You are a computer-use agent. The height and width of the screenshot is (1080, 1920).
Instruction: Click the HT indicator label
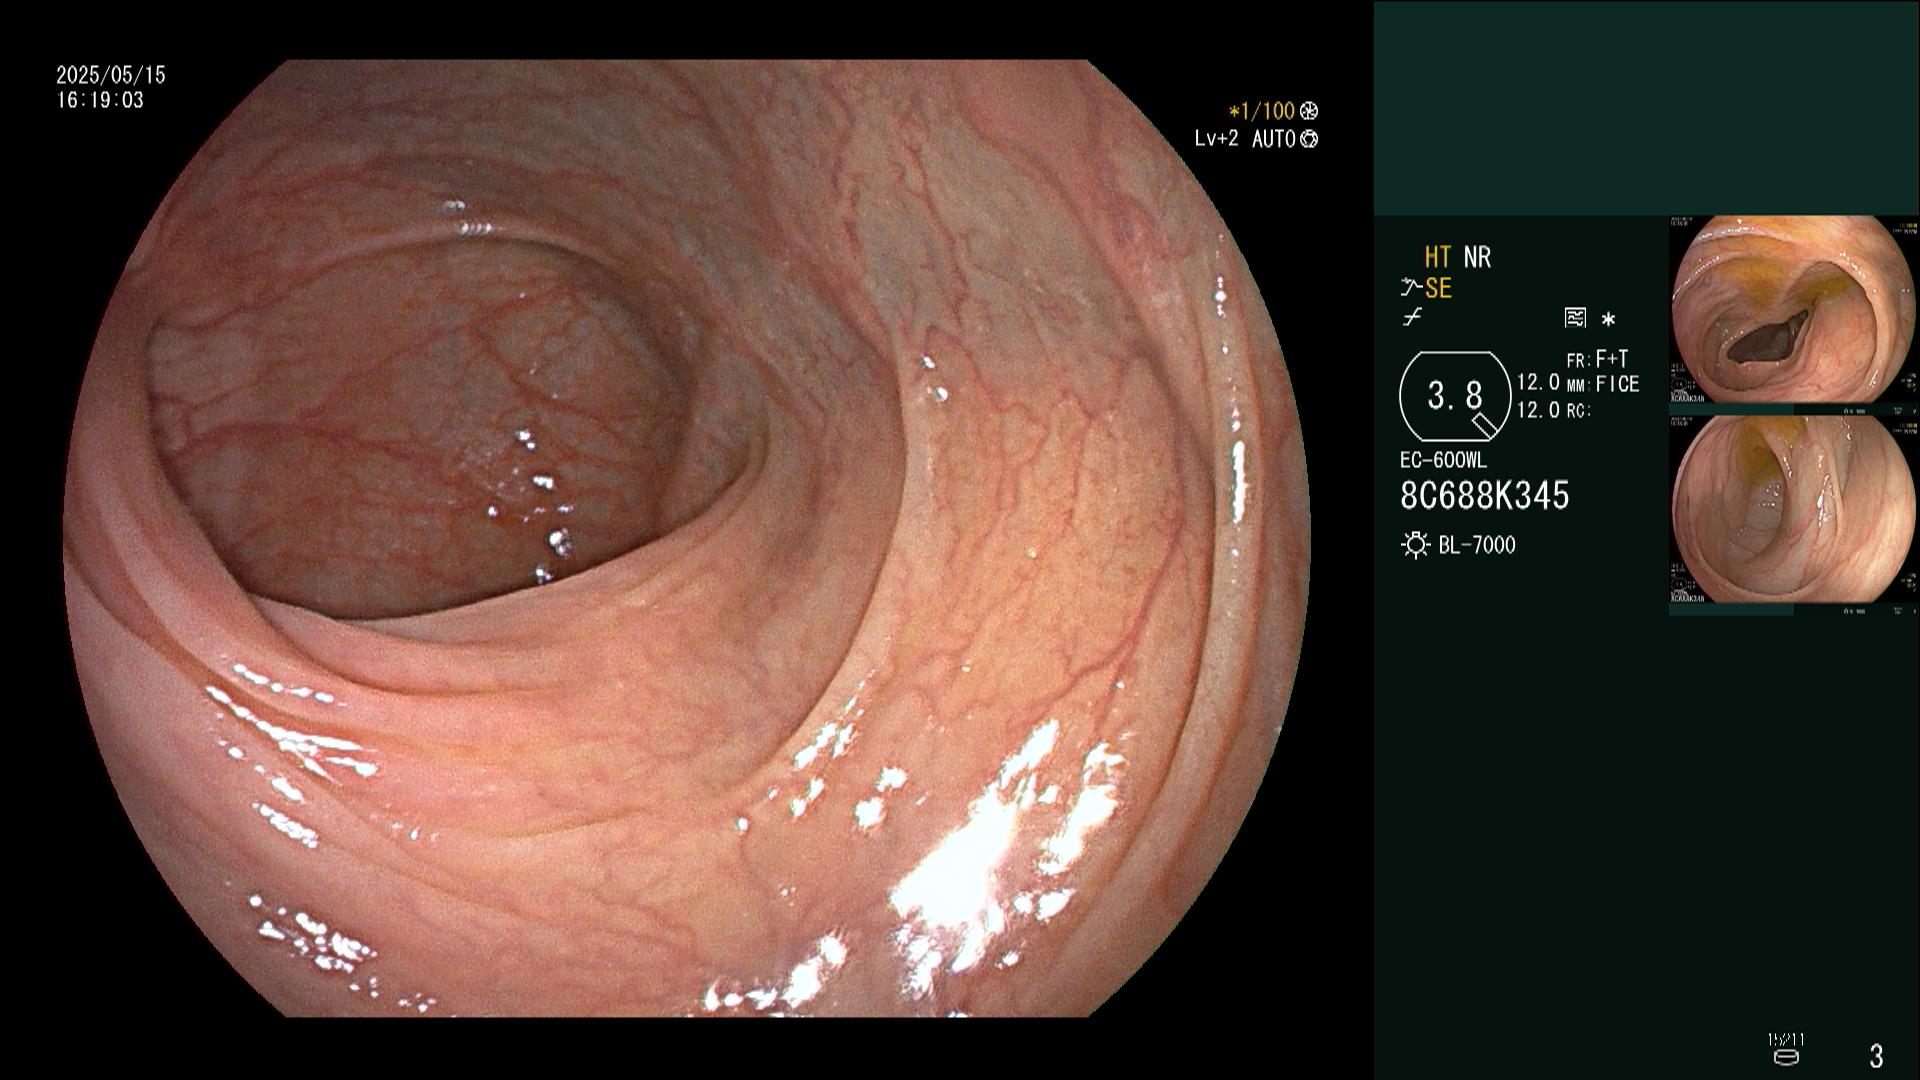pyautogui.click(x=1437, y=258)
